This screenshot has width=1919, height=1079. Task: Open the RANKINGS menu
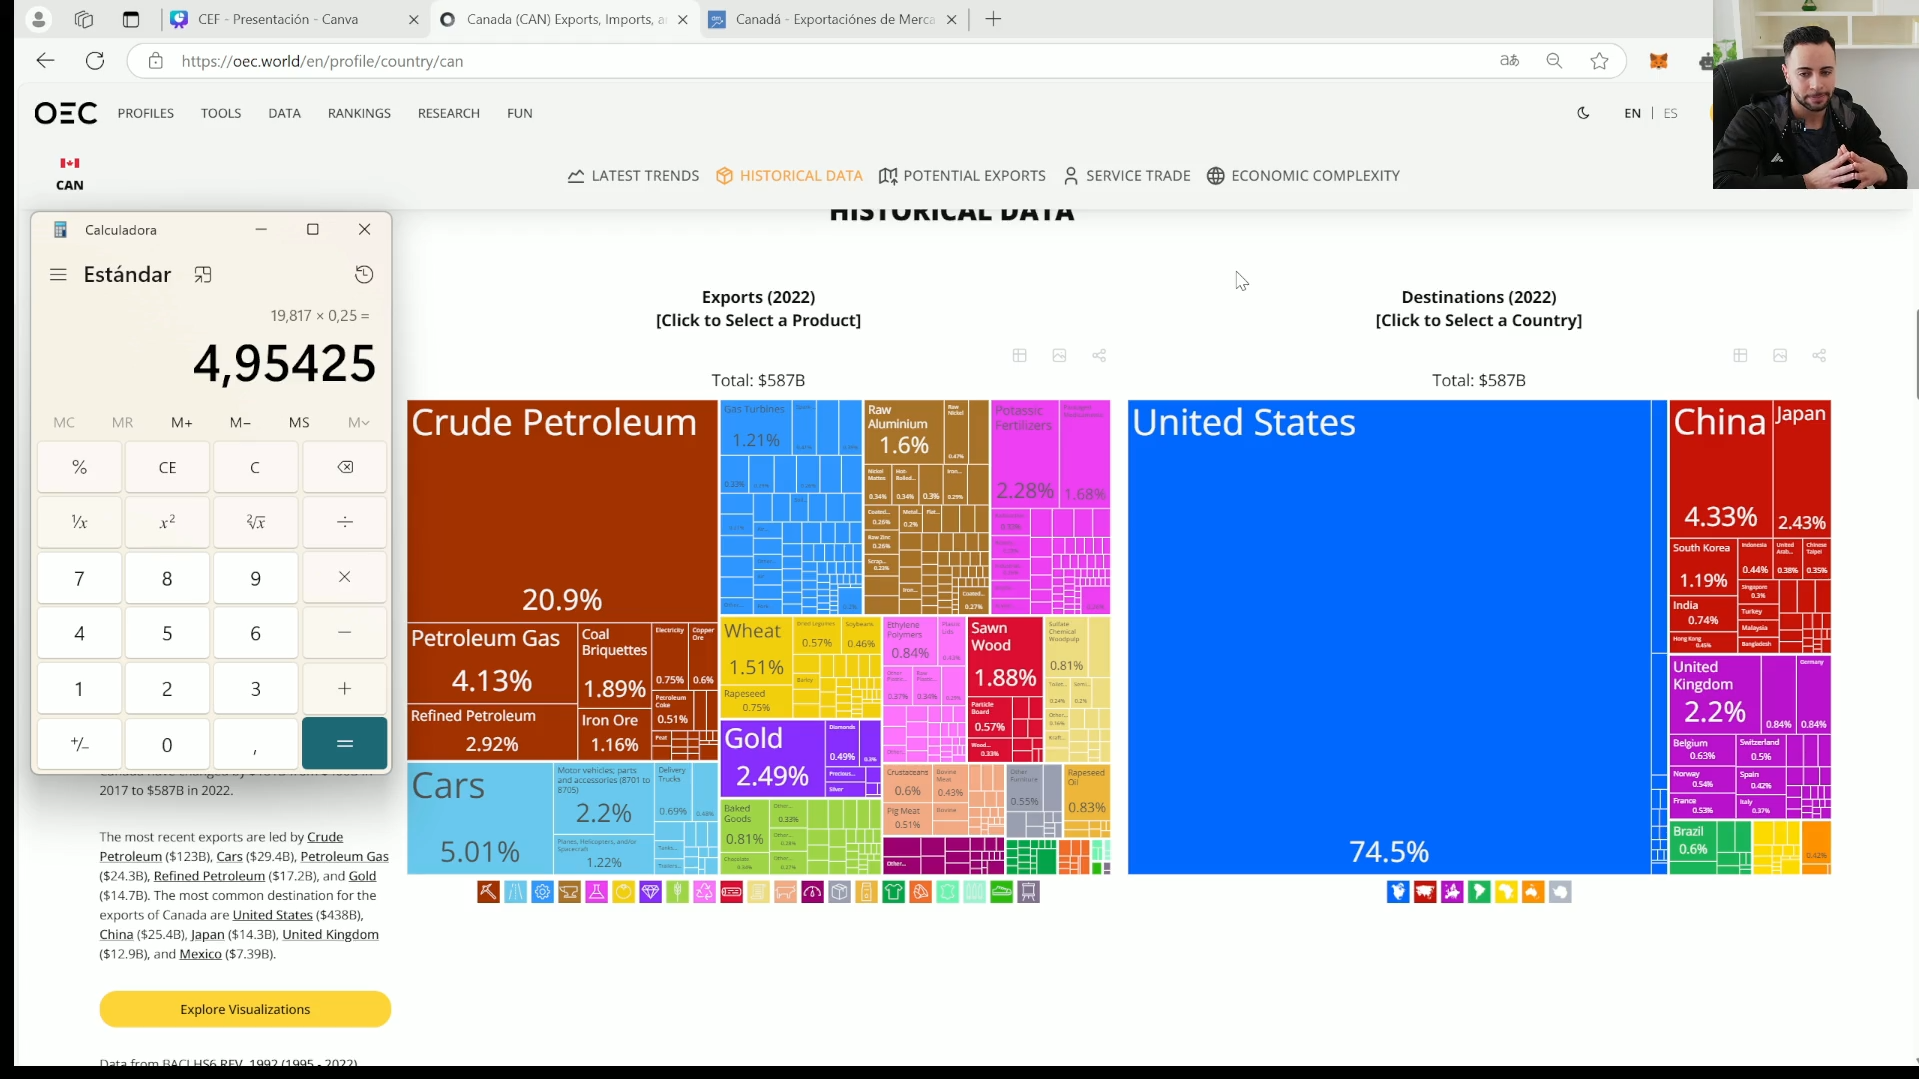pos(359,113)
